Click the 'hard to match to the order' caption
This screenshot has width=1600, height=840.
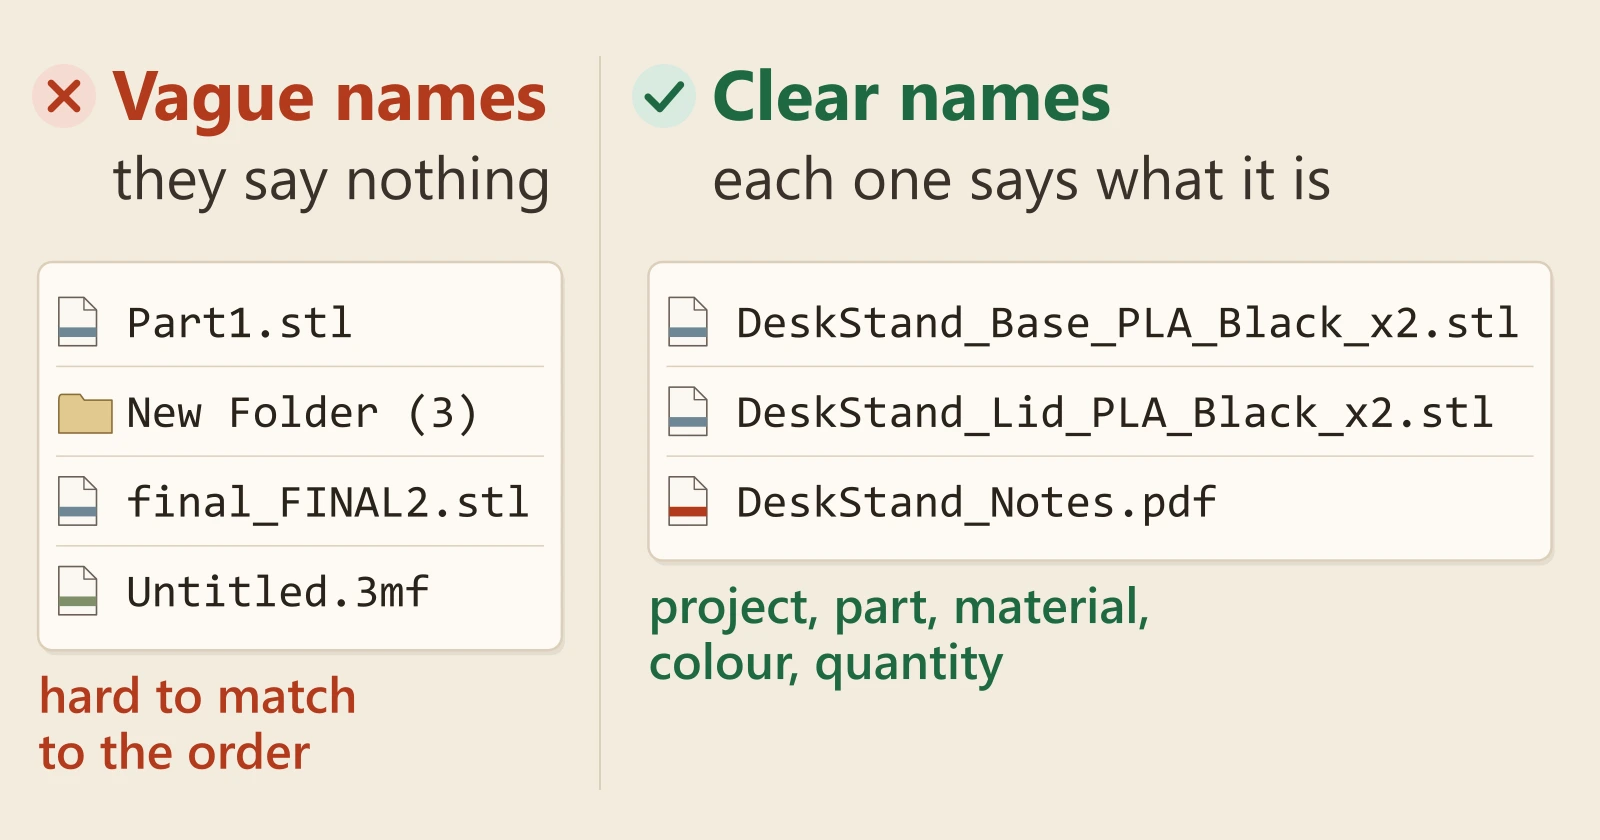pyautogui.click(x=198, y=724)
